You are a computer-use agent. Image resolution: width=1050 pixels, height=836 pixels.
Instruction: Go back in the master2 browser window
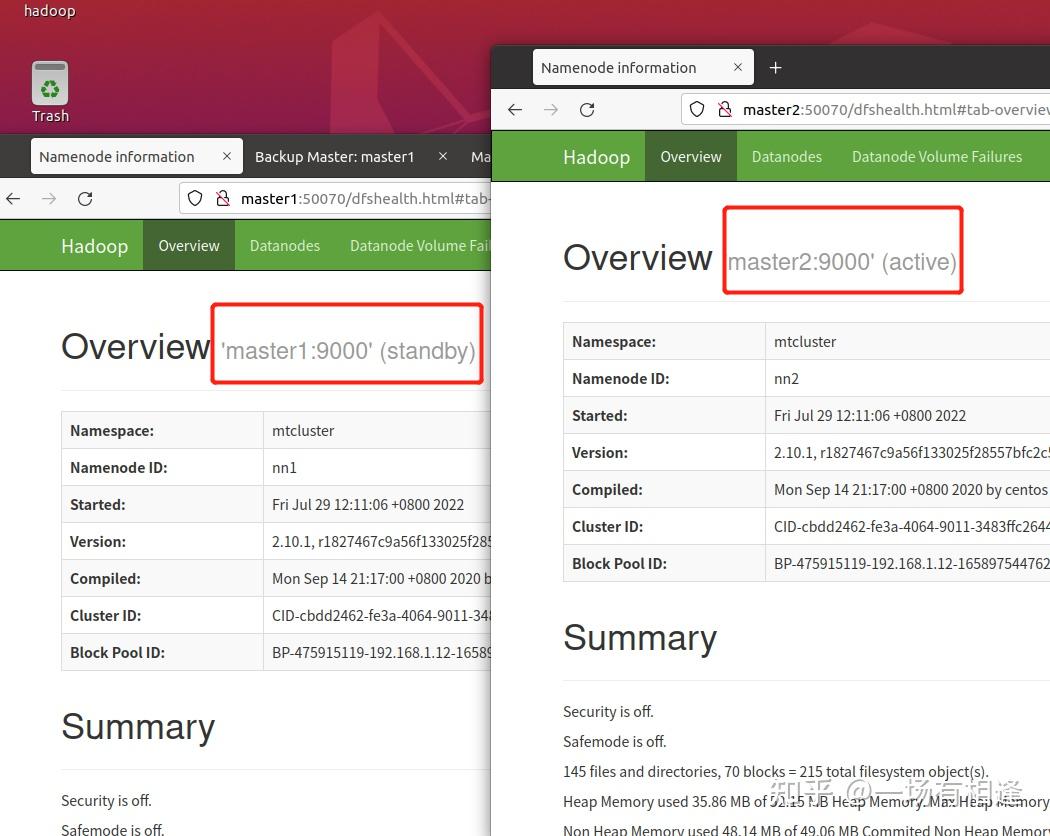[515, 110]
